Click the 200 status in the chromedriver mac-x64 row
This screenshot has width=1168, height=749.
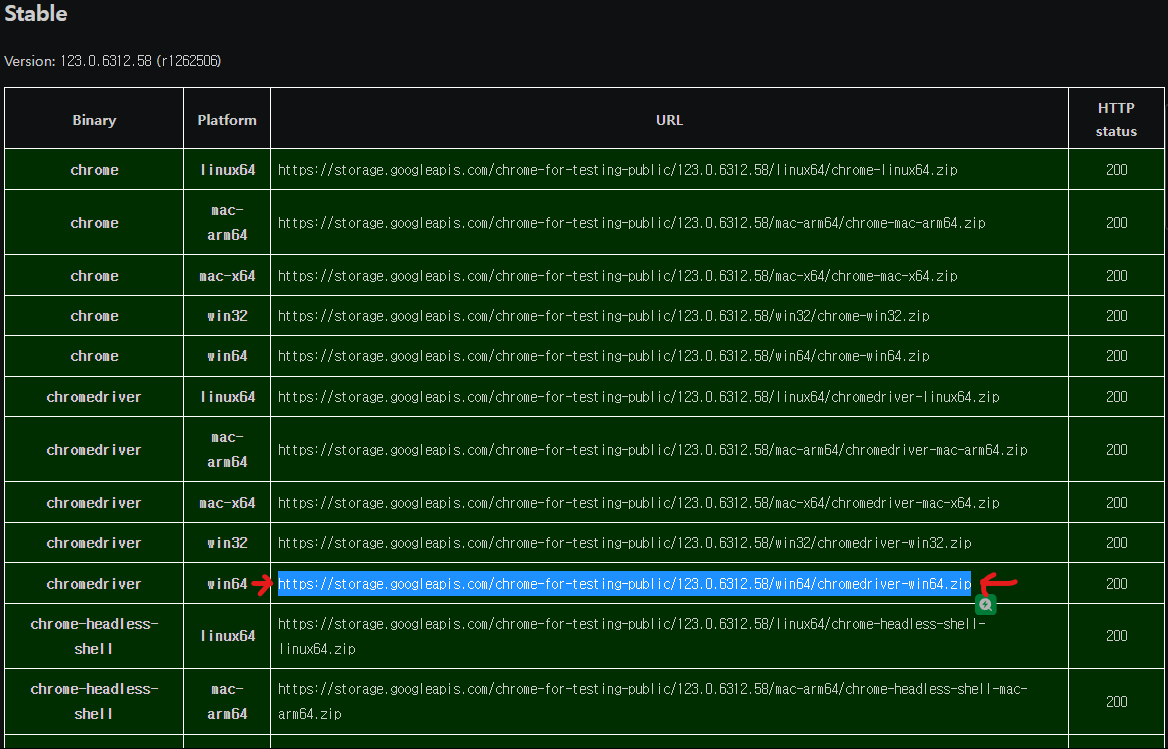[1117, 503]
